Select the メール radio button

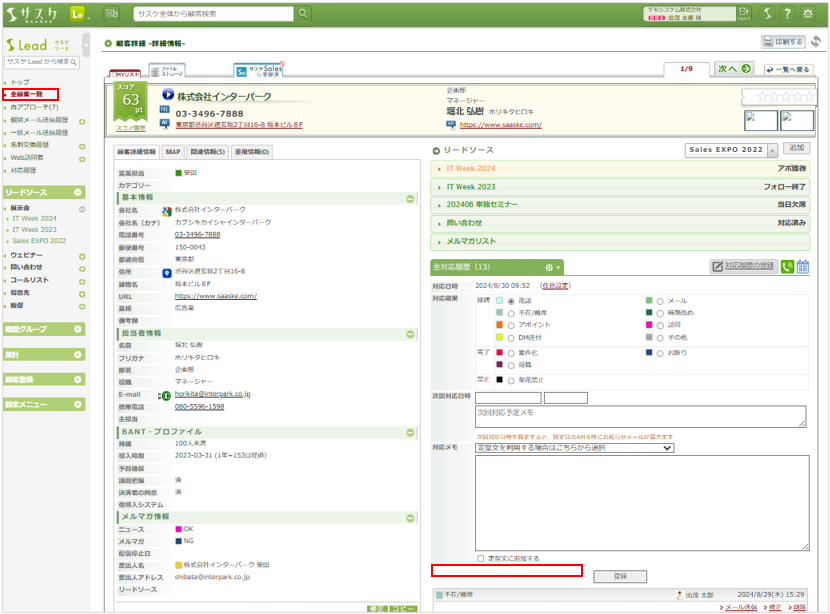pos(660,301)
